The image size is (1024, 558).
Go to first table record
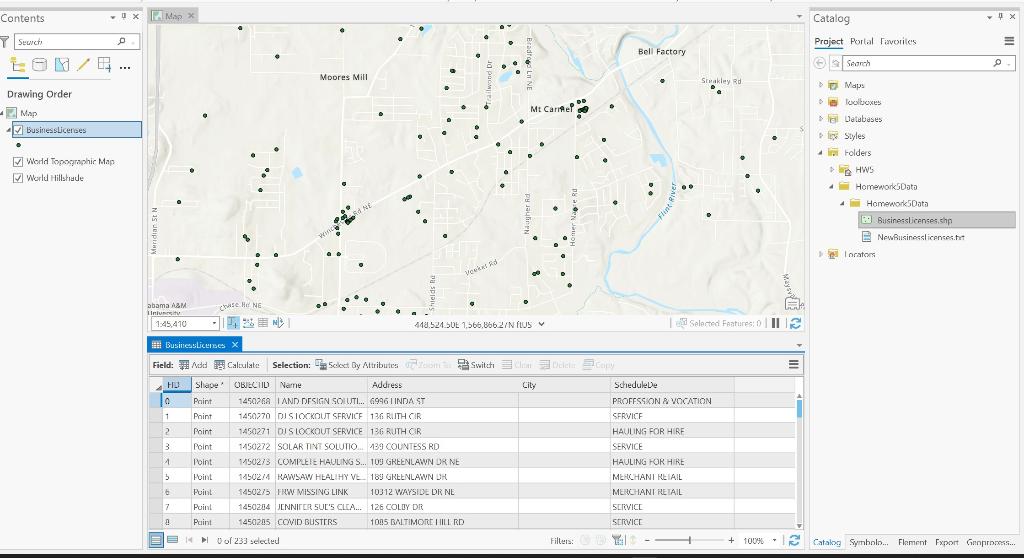pos(189,540)
